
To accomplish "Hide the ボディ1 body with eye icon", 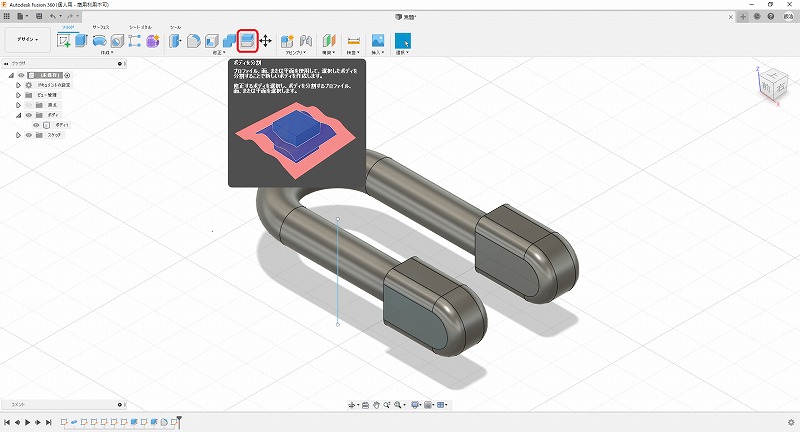I will pos(36,124).
